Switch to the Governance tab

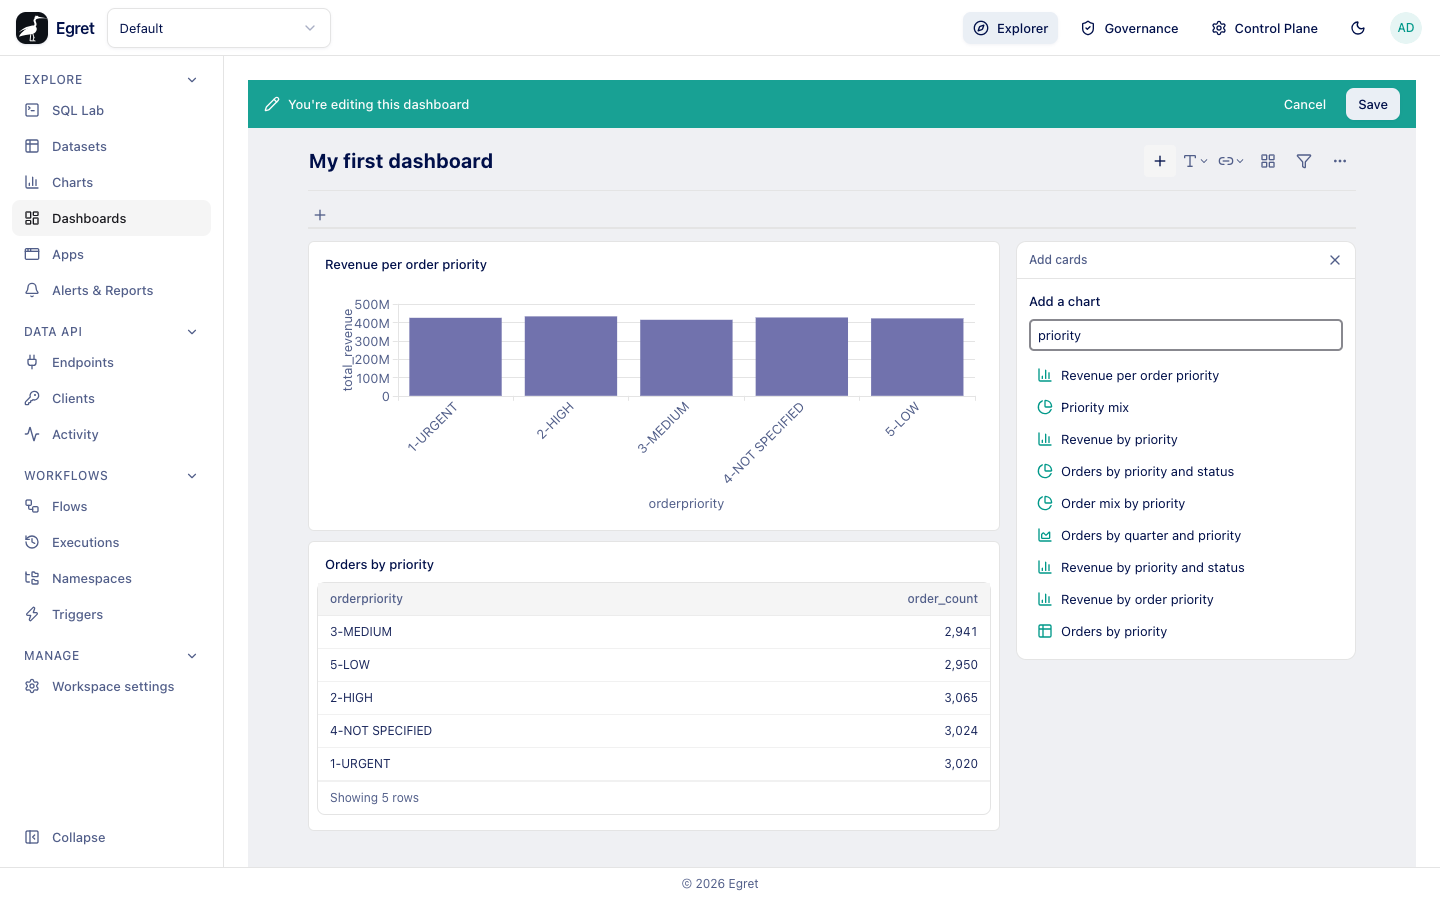pos(1130,28)
